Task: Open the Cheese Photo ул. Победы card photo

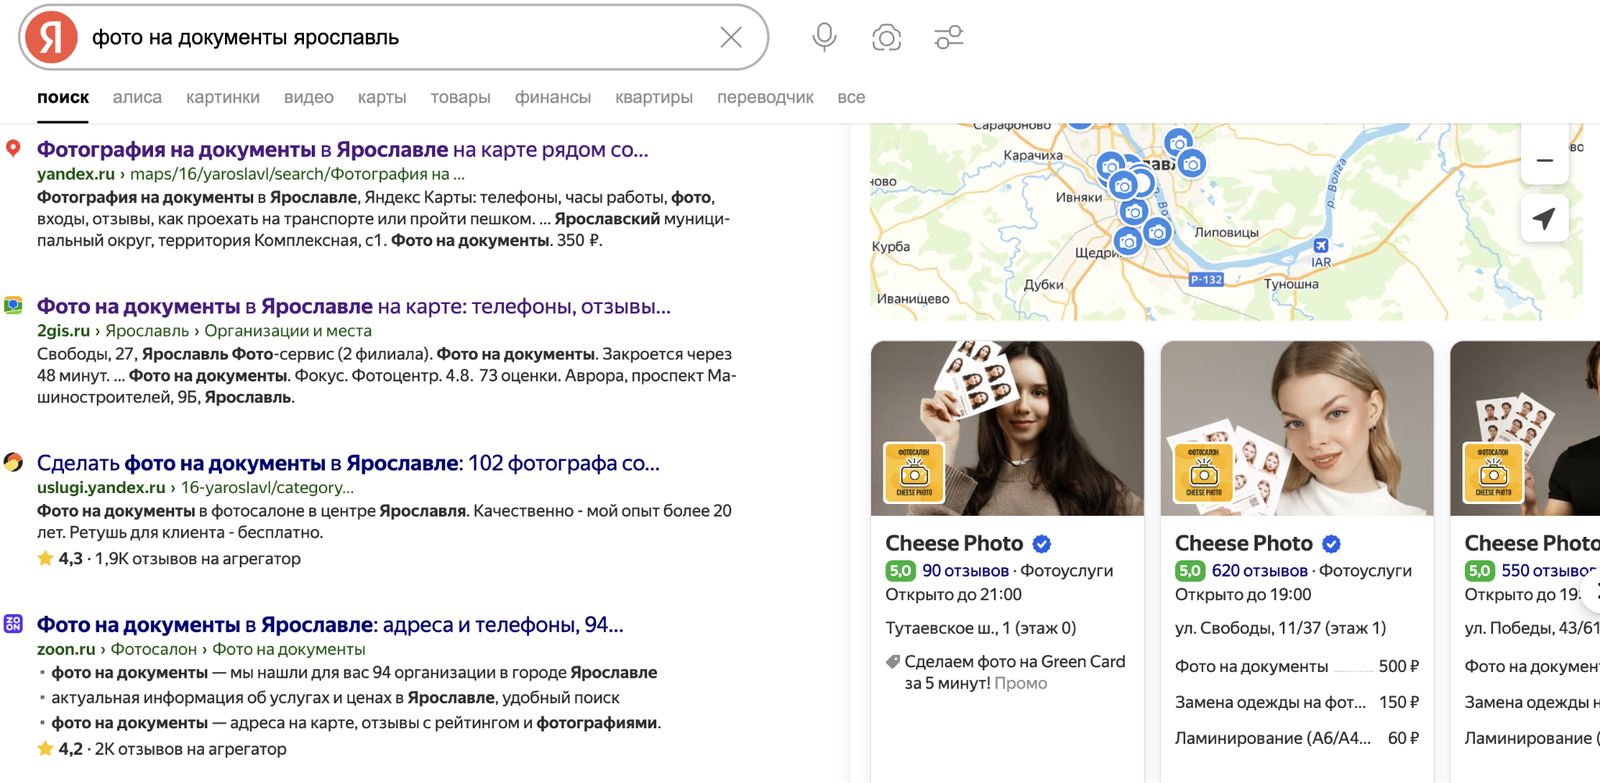Action: point(1525,428)
